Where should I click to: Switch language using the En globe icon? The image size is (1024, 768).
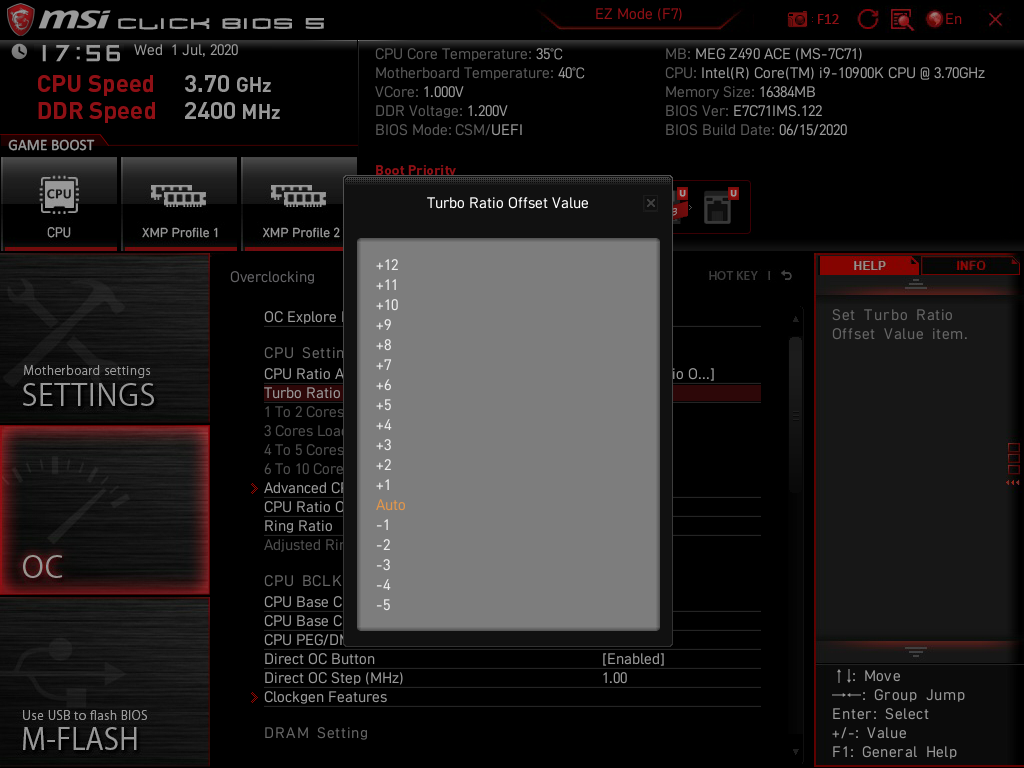coord(940,18)
